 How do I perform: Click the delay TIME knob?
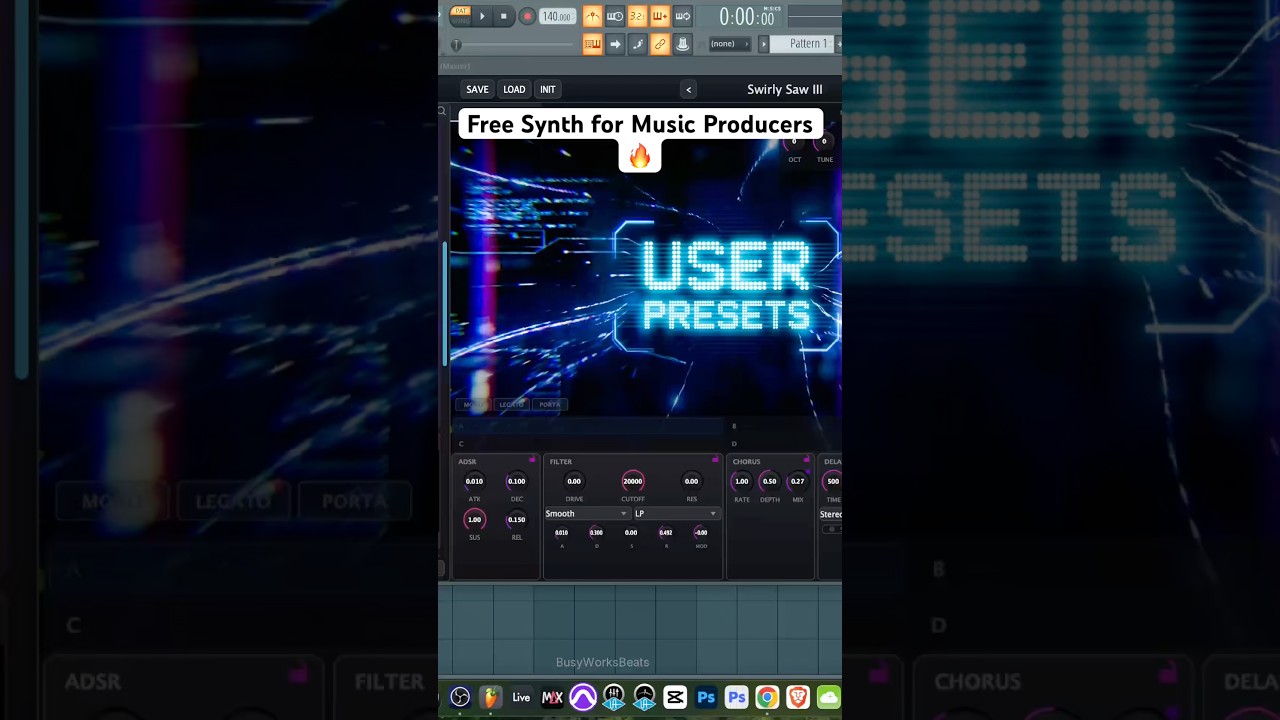(x=832, y=481)
